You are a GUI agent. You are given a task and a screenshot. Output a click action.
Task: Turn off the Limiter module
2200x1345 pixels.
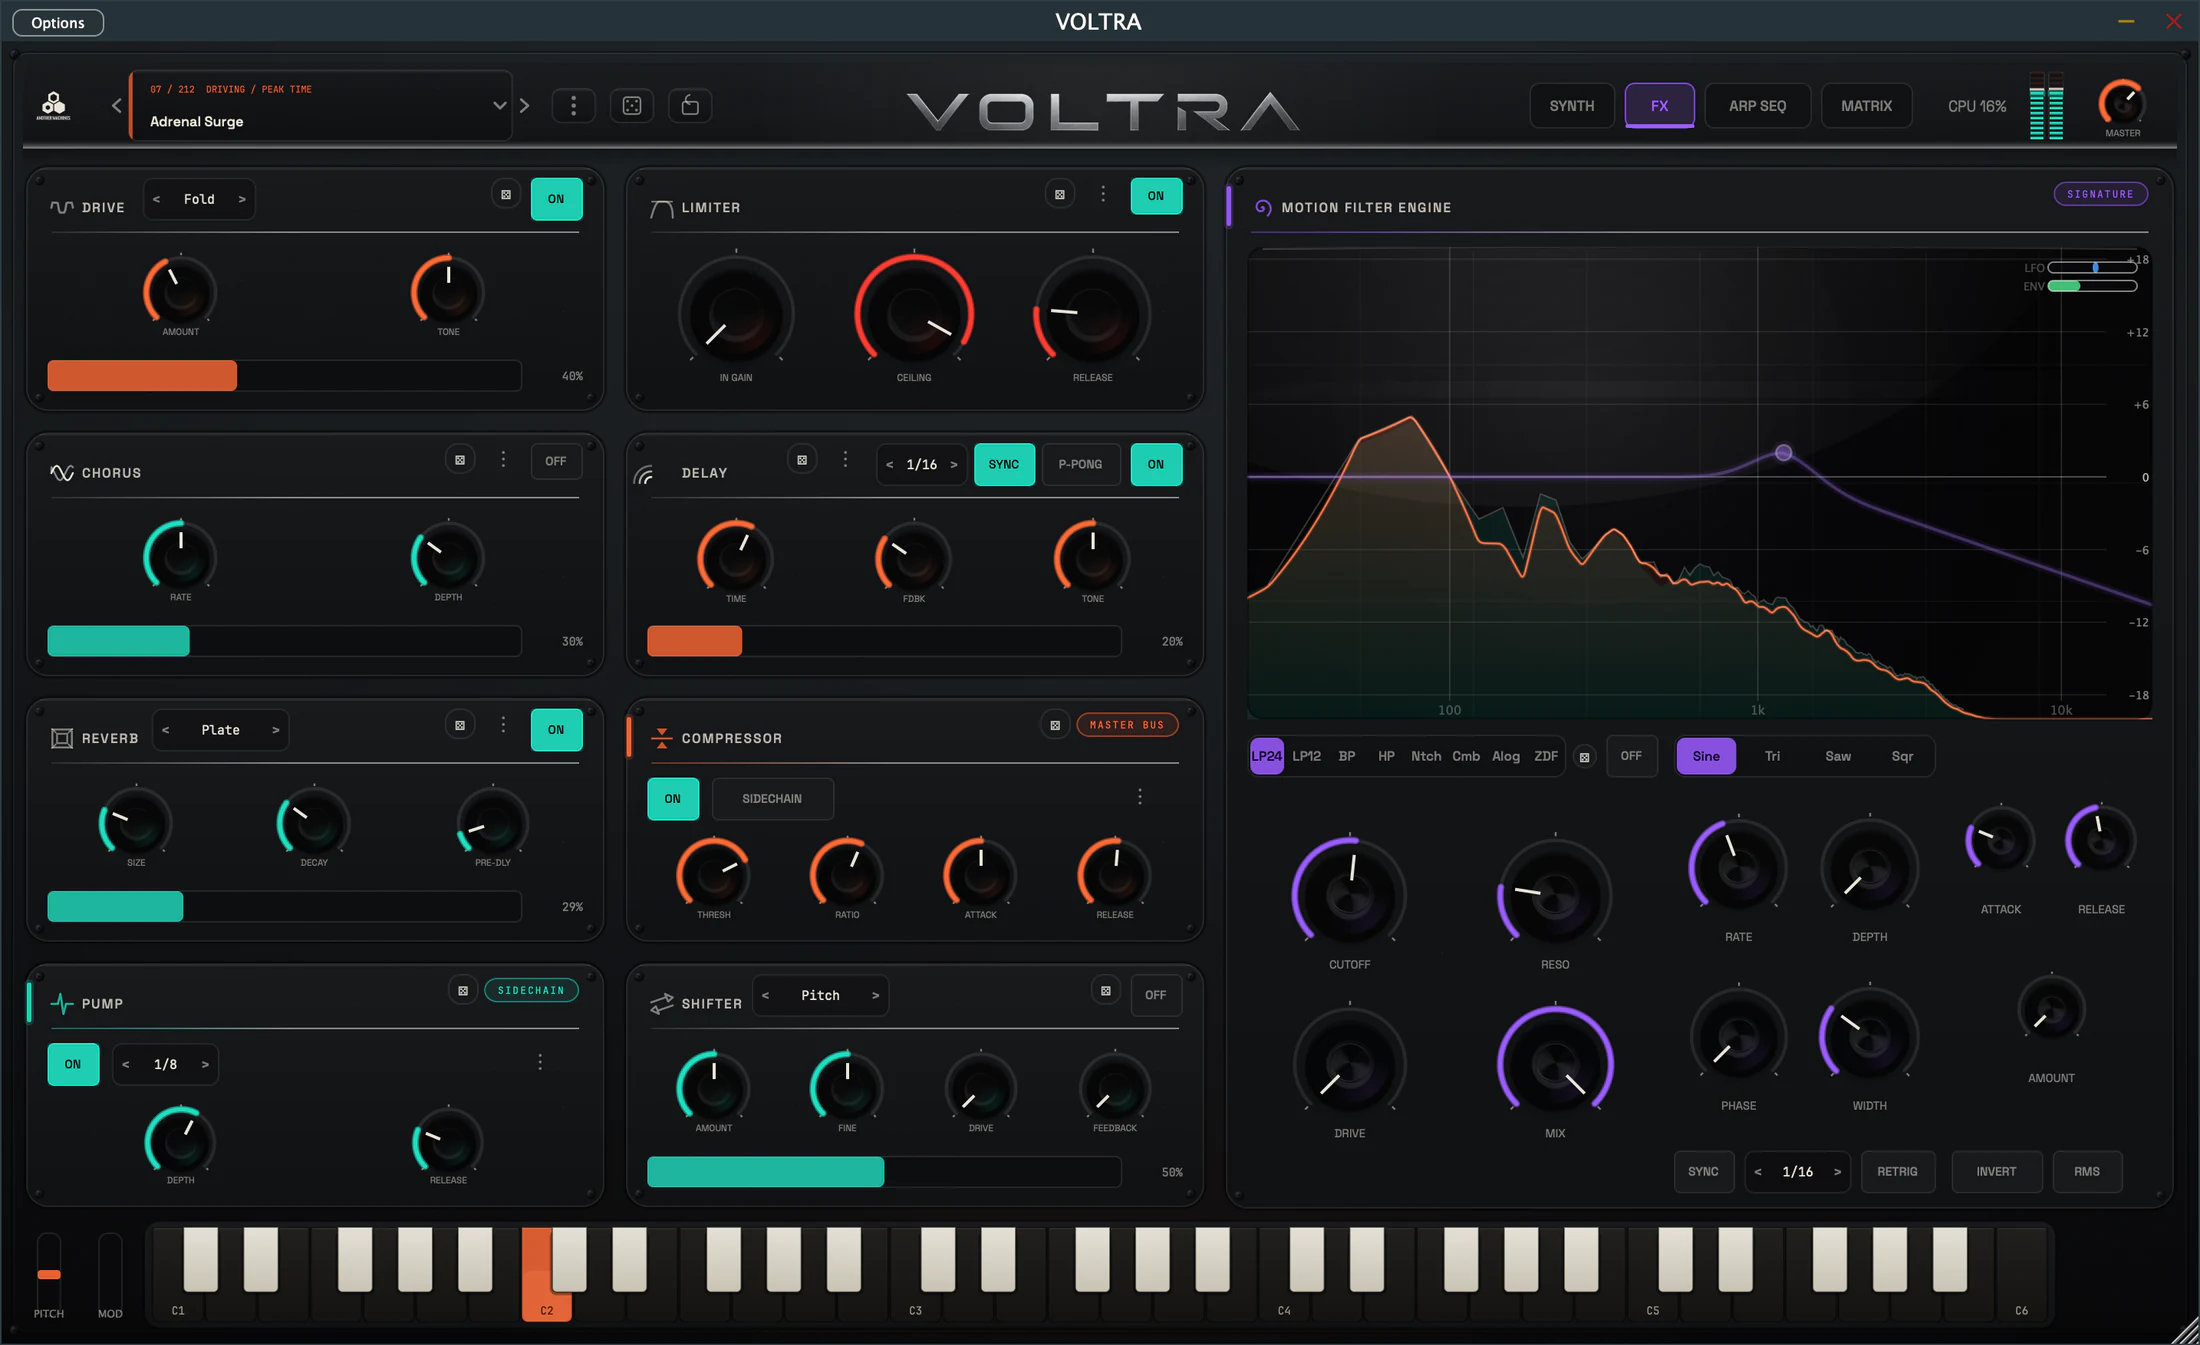coord(1156,196)
